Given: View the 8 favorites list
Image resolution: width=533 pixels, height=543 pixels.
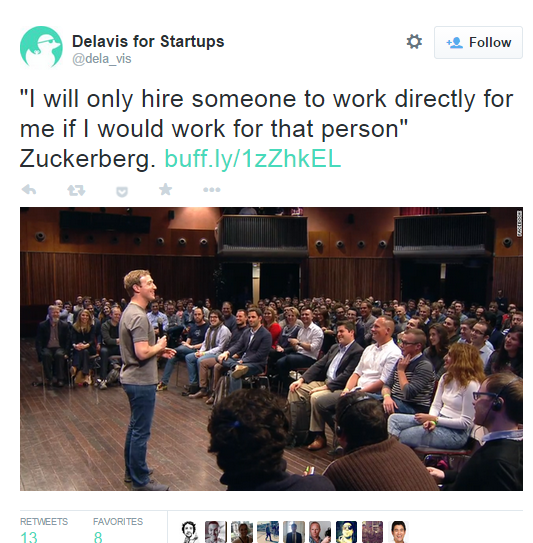Looking at the screenshot, I should click(x=118, y=531).
